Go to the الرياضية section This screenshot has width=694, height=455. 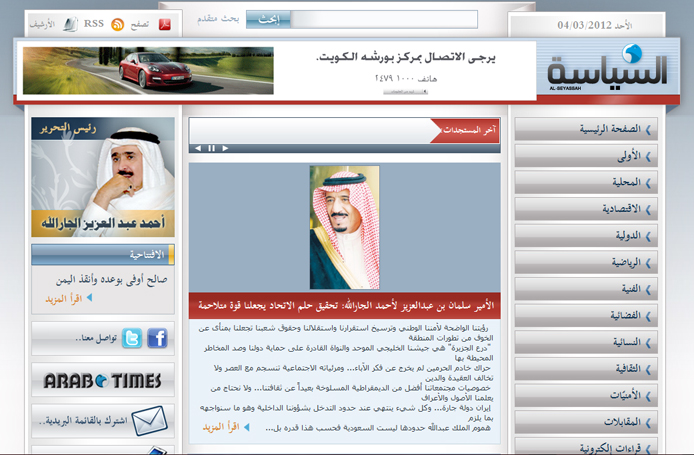585,263
